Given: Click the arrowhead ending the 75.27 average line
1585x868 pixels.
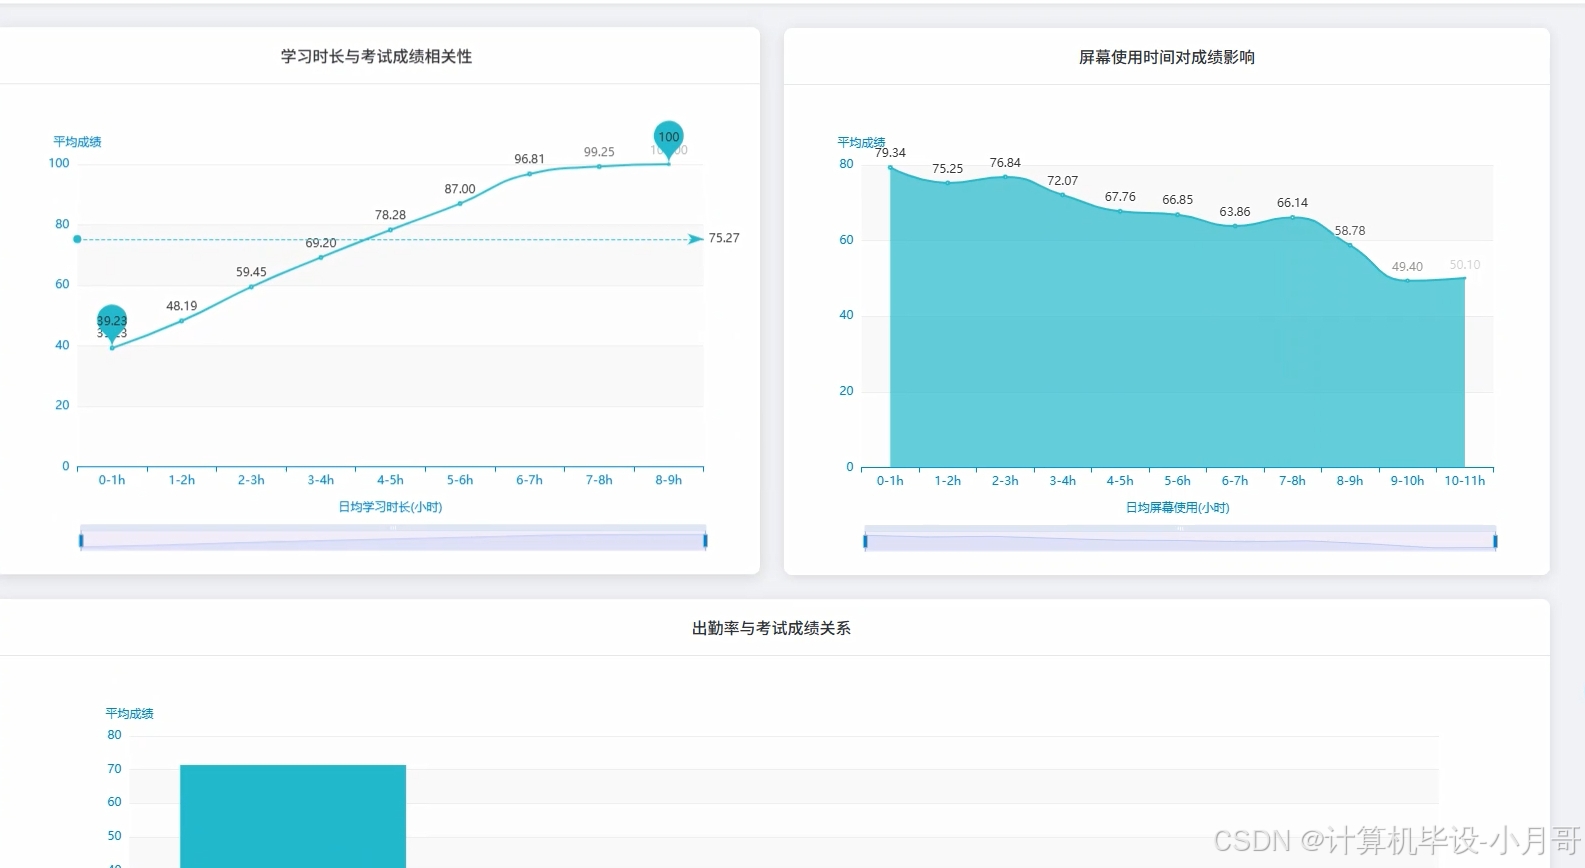Looking at the screenshot, I should pos(696,239).
